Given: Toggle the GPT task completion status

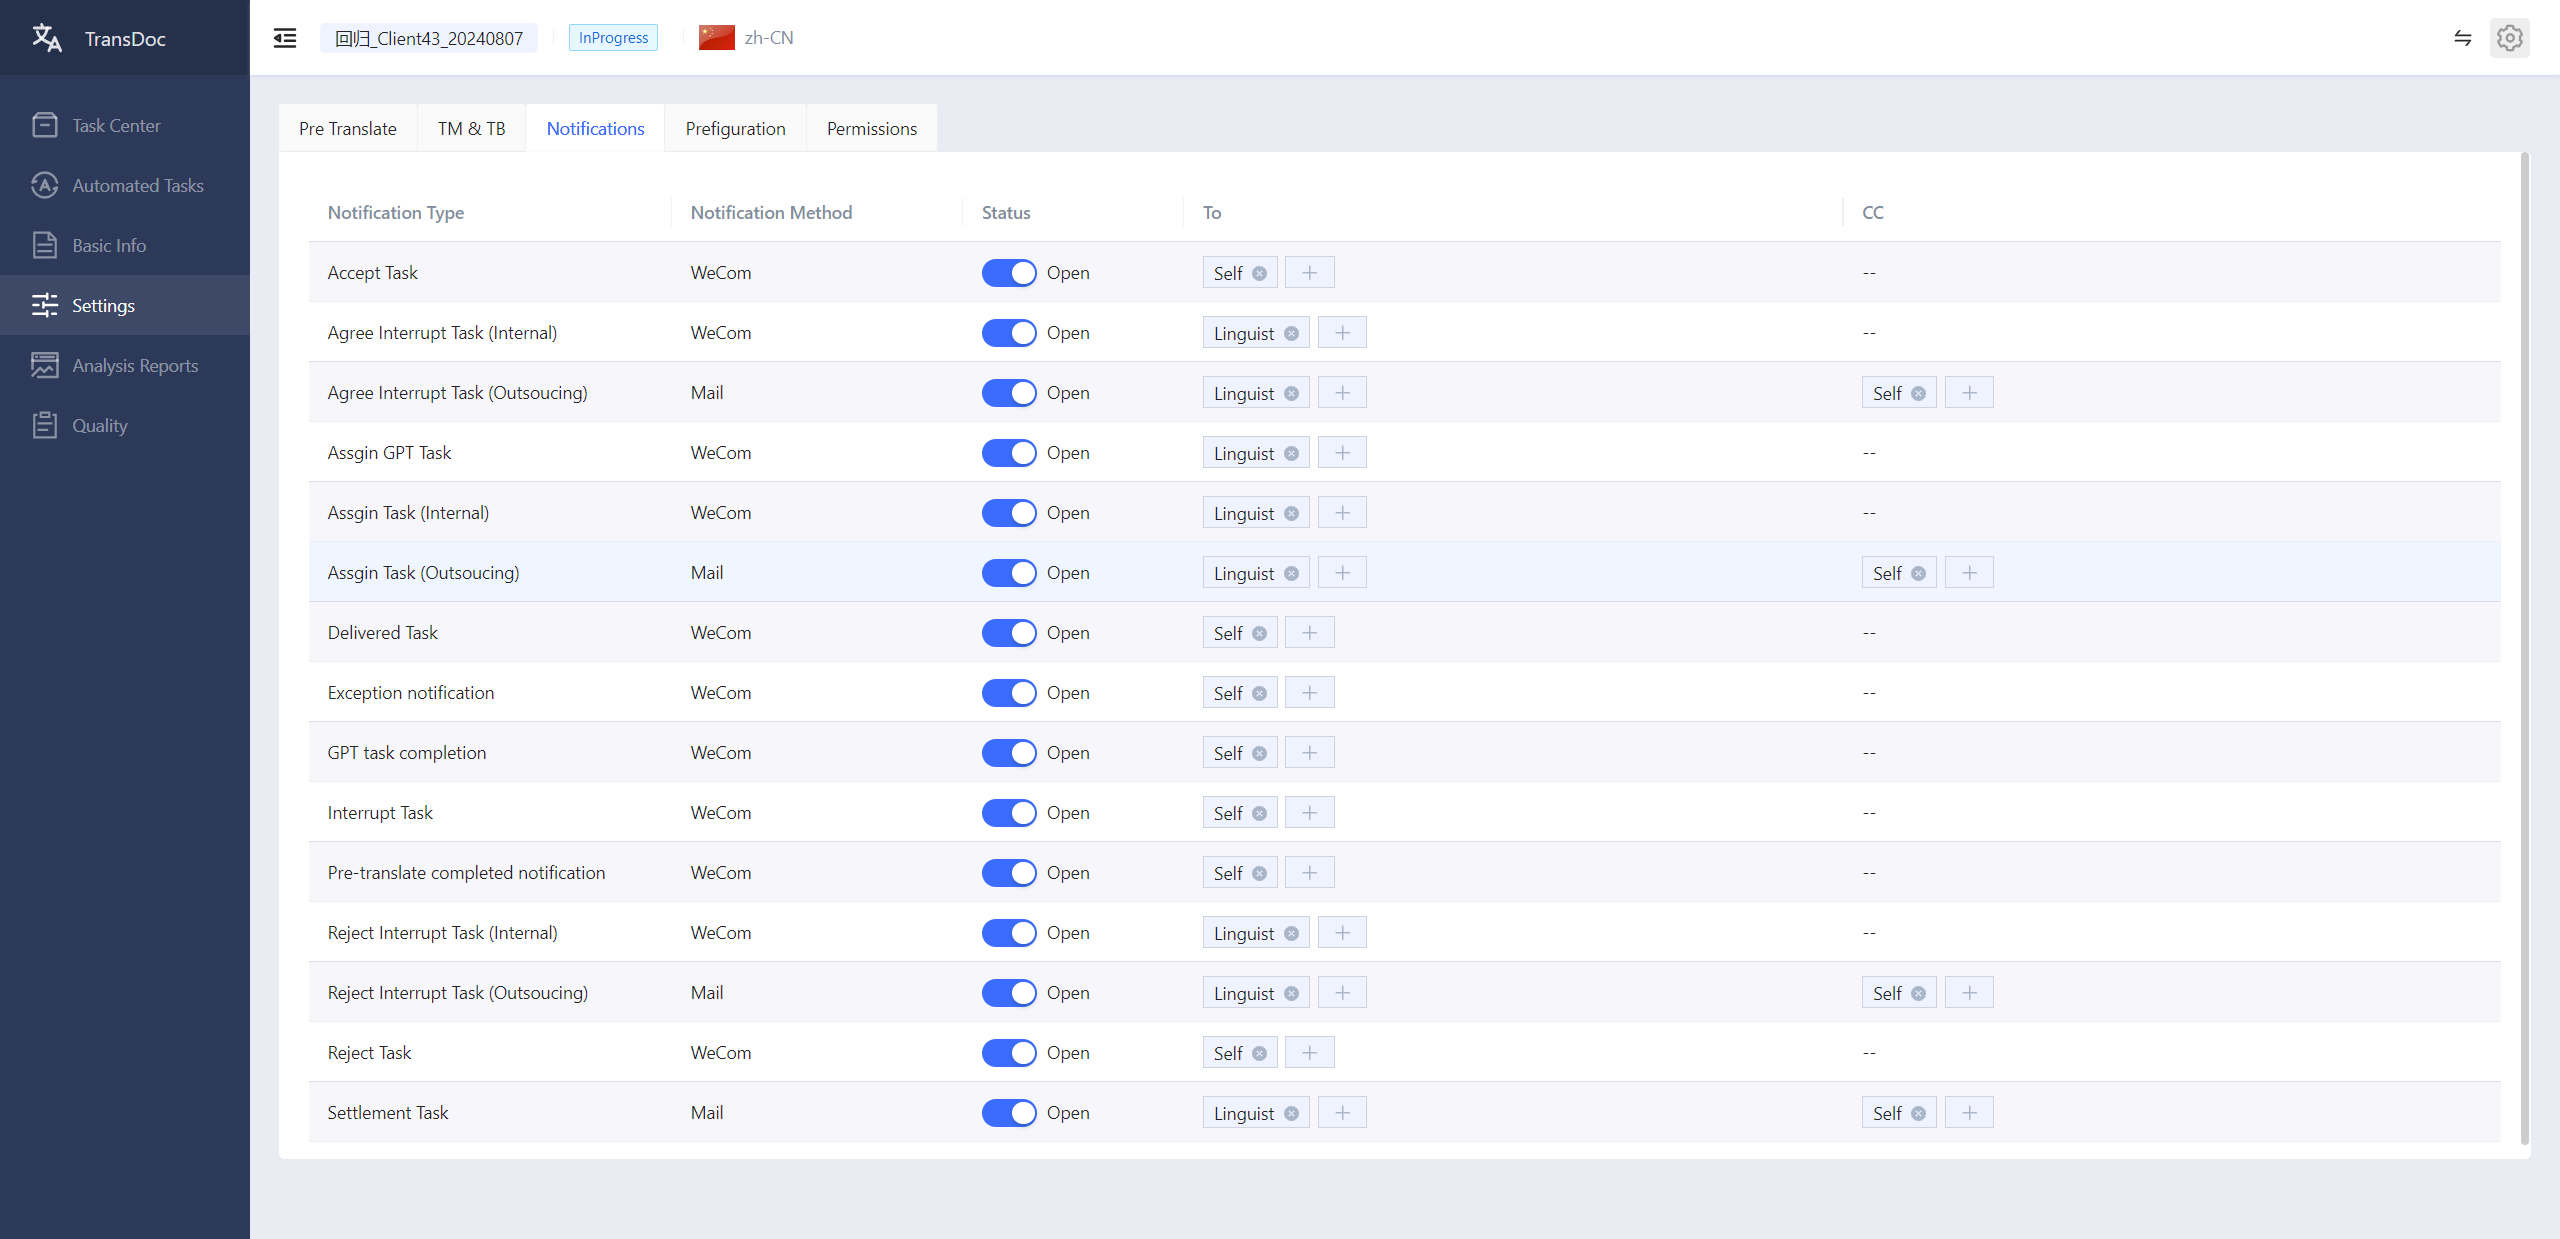Looking at the screenshot, I should click(1009, 753).
